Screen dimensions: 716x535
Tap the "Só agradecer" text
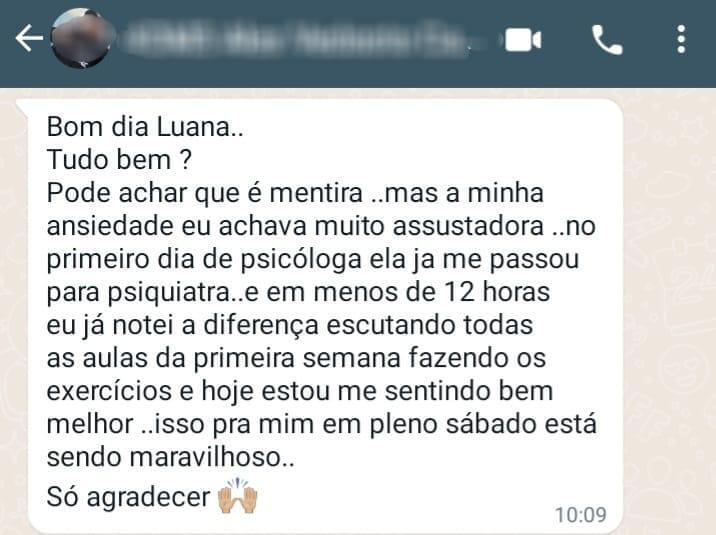(x=128, y=497)
